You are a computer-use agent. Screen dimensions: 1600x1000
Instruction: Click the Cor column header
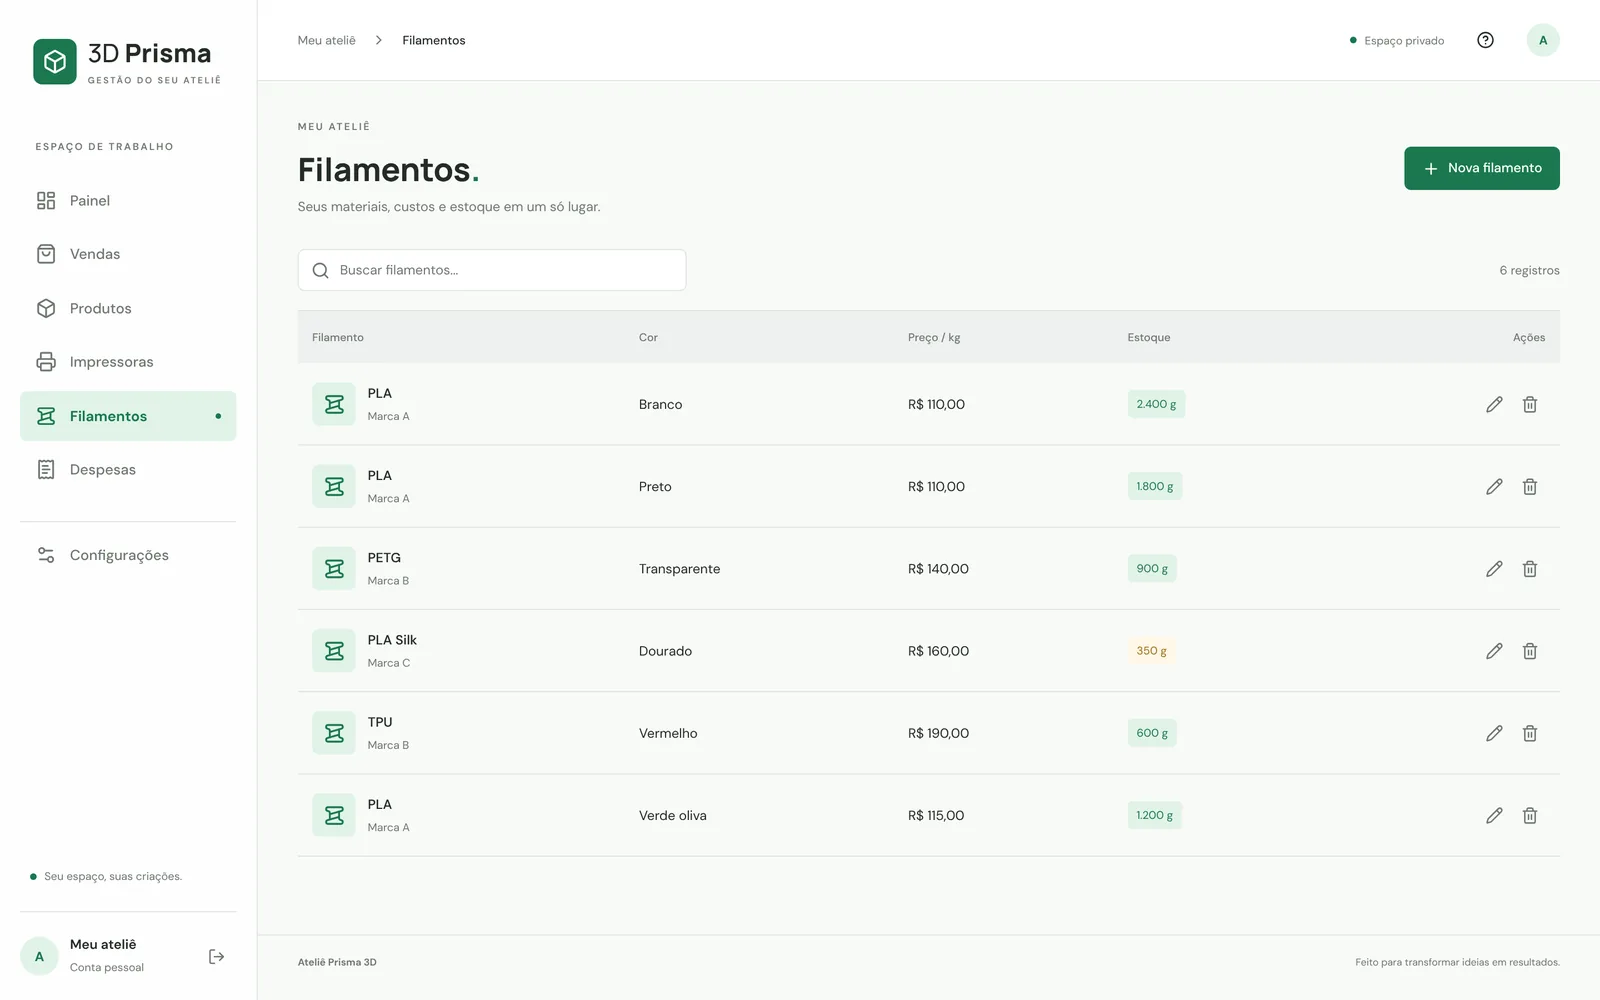pyautogui.click(x=648, y=337)
